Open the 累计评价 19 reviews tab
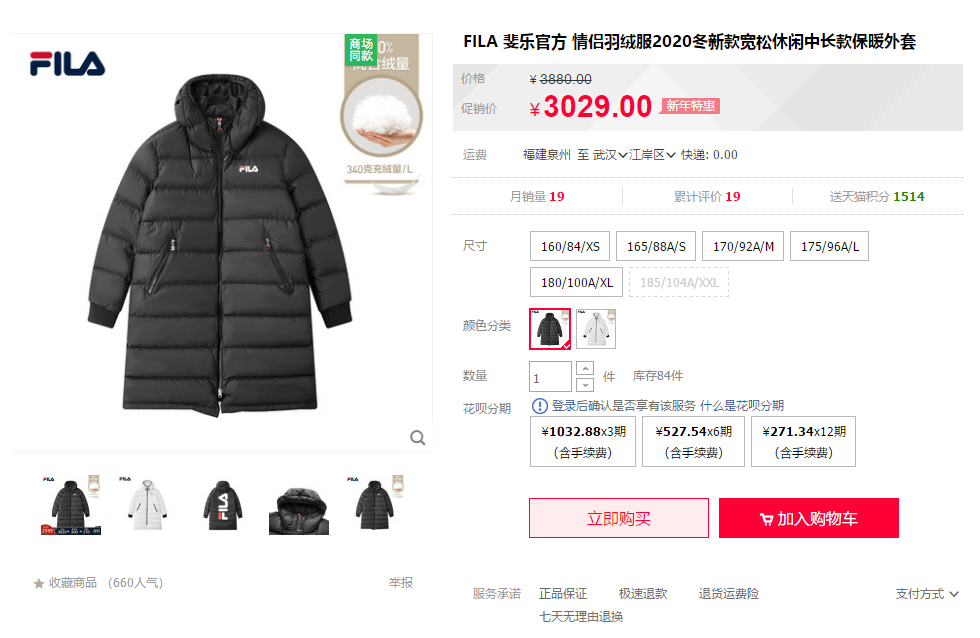The width and height of the screenshot is (980, 638). pos(707,196)
